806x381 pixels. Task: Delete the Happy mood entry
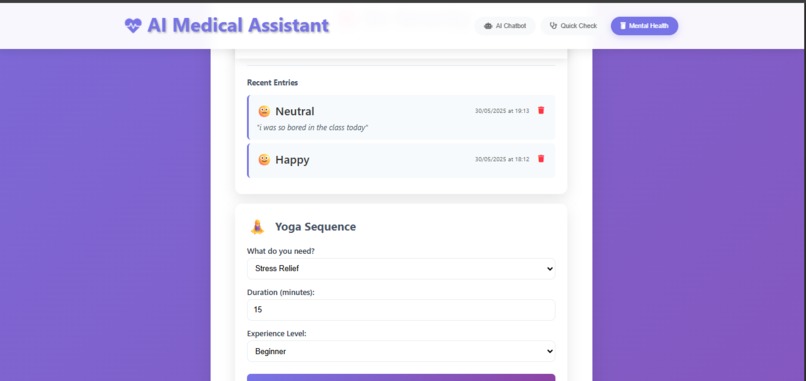tap(541, 158)
